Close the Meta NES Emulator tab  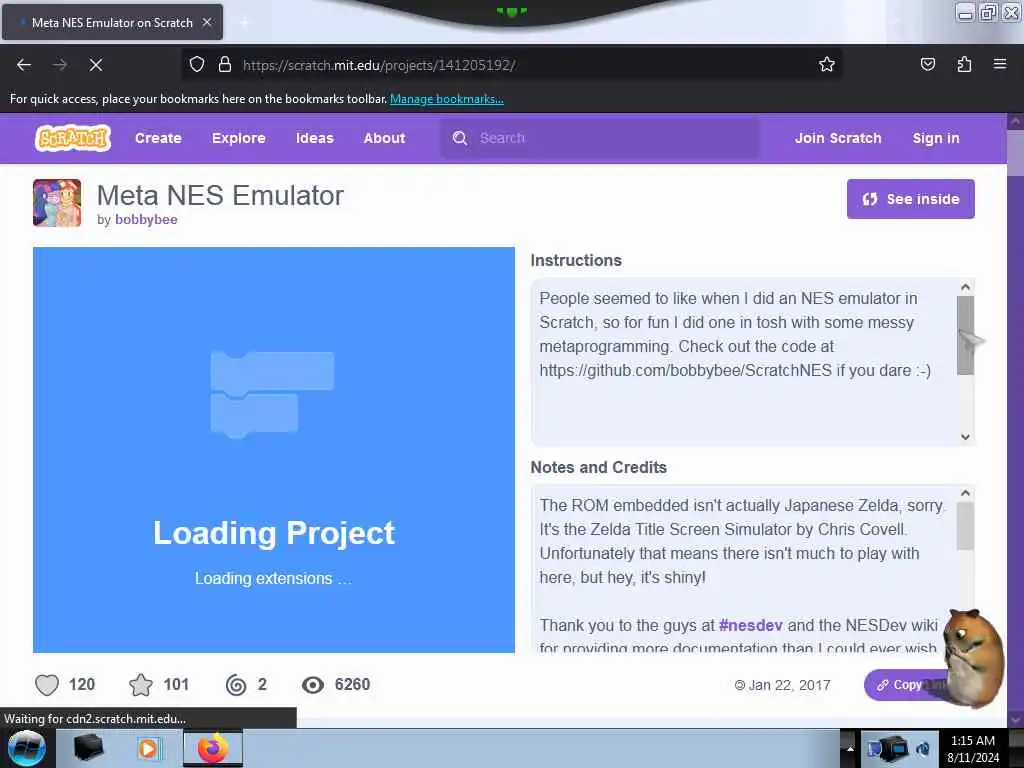point(207,22)
